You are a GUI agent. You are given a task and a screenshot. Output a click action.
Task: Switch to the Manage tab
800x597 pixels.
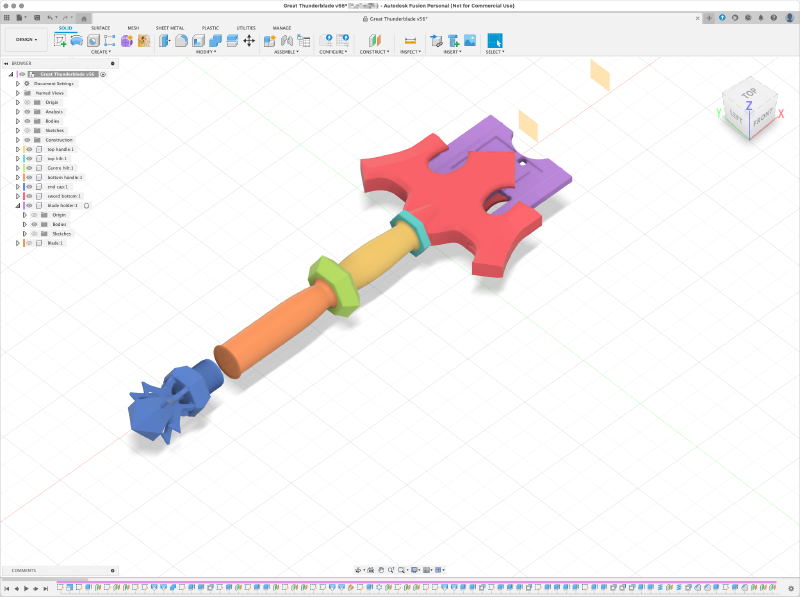(282, 28)
